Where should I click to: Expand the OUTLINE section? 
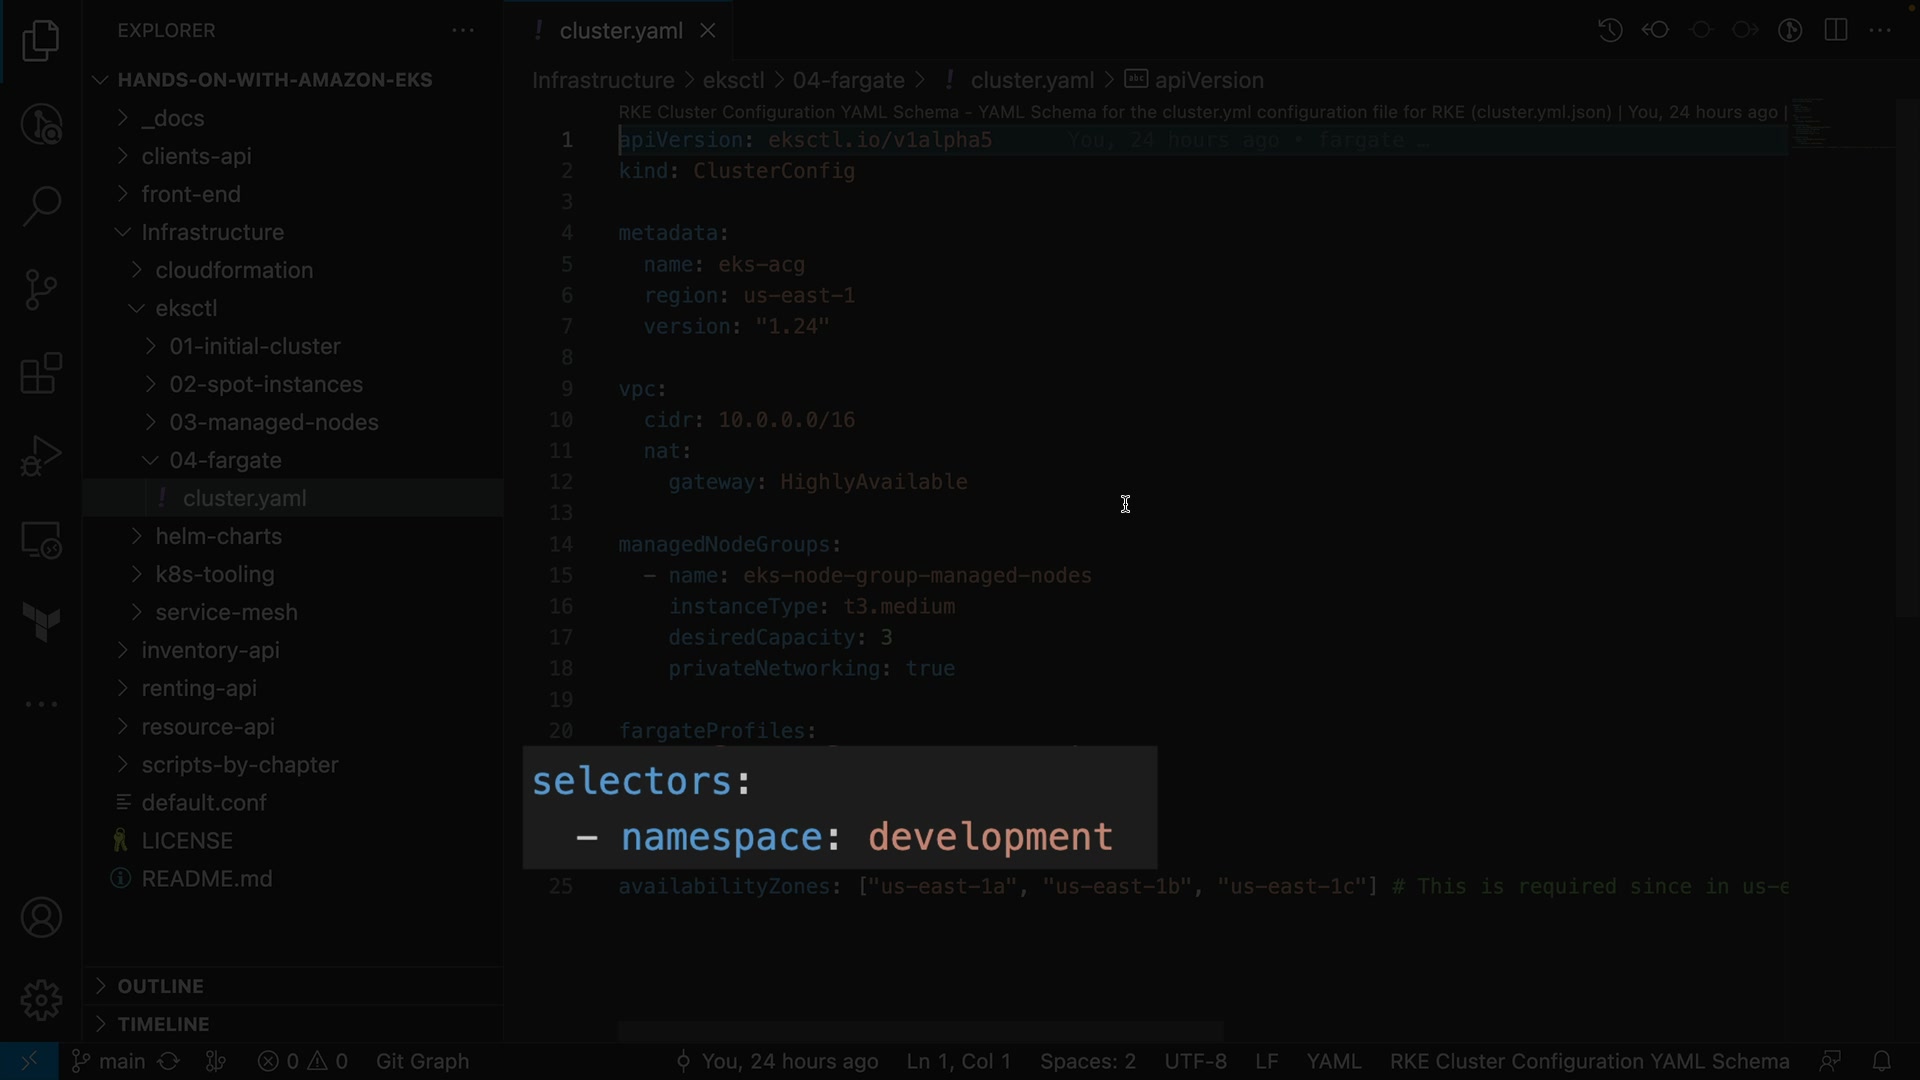pos(160,986)
